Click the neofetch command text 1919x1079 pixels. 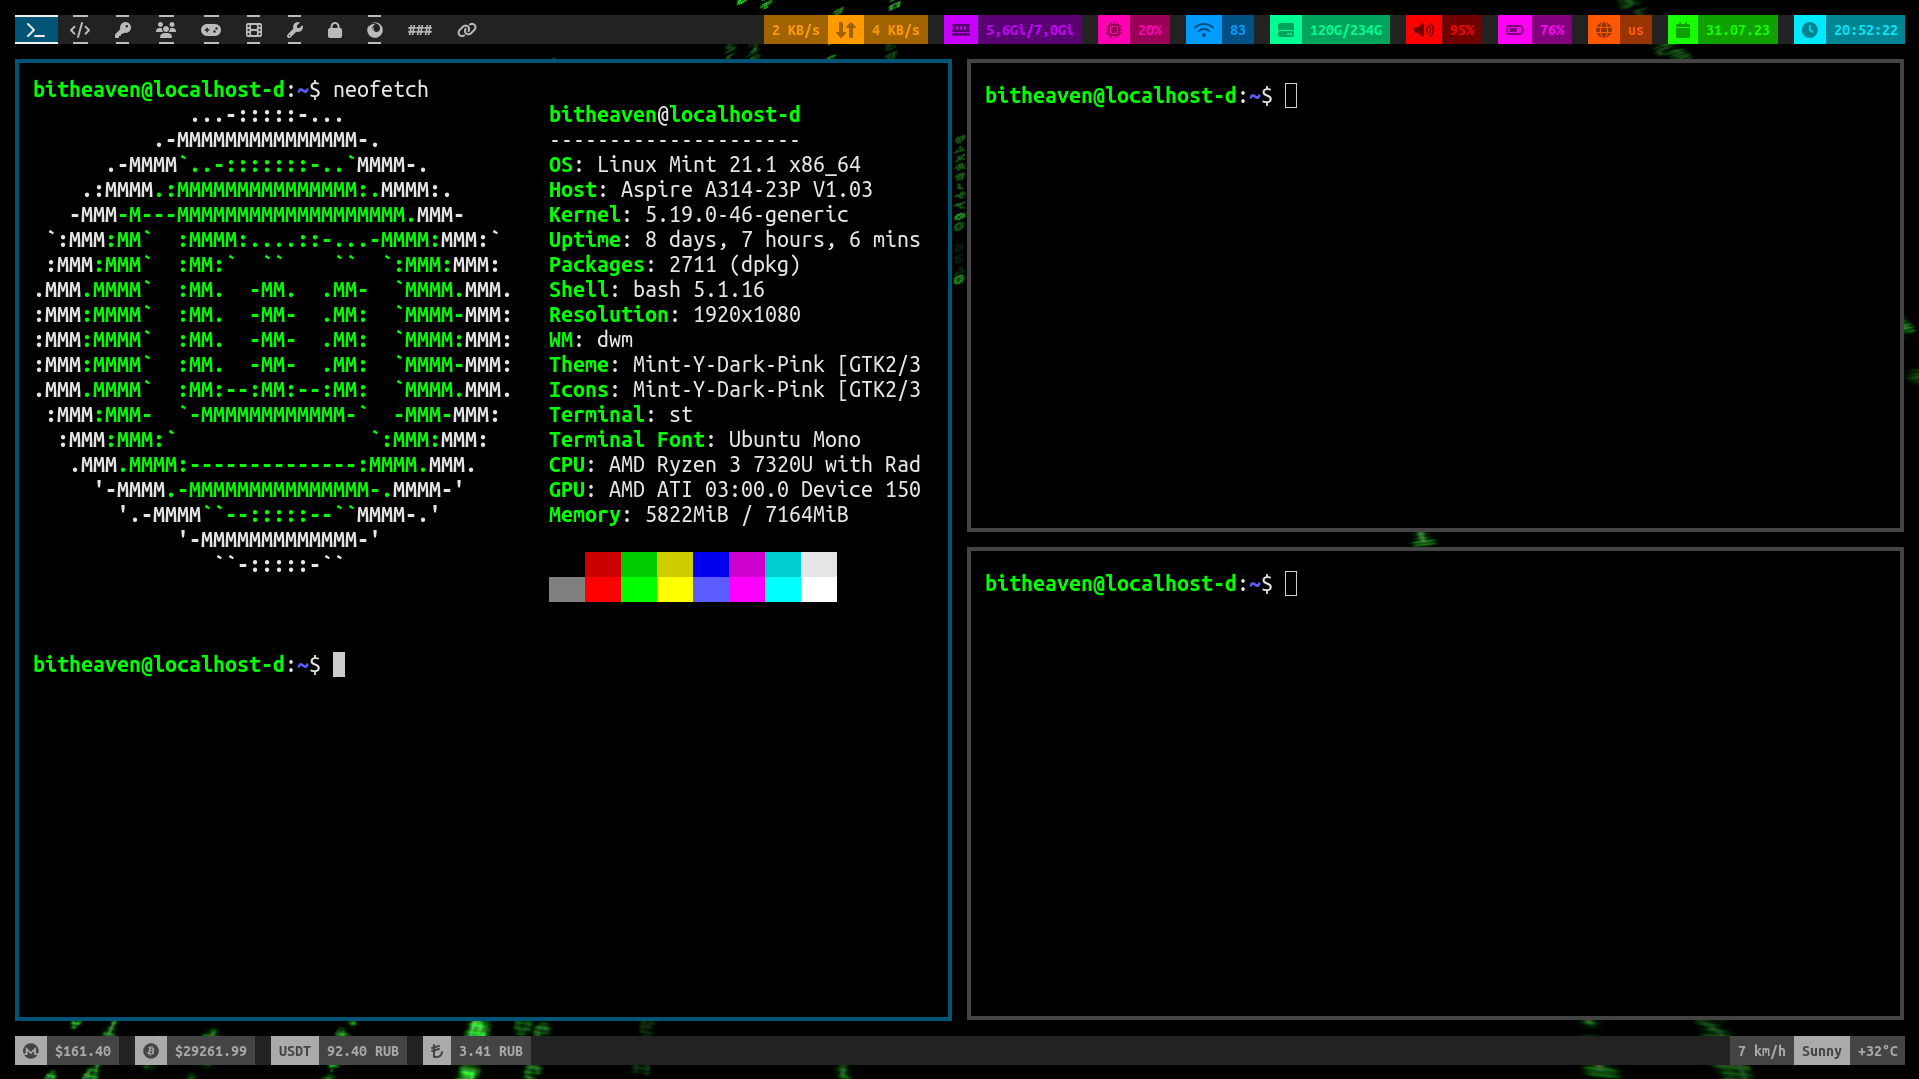coord(381,90)
